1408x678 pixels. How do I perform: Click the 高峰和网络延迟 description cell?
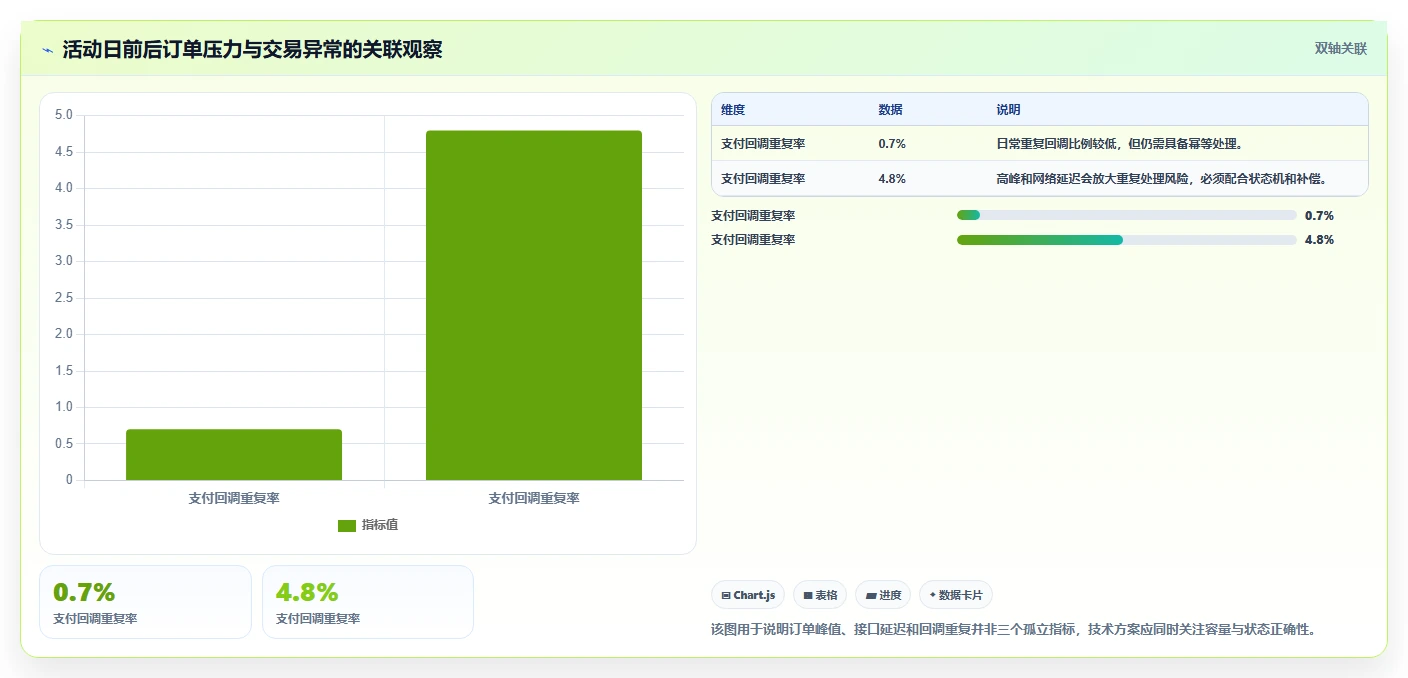(x=1162, y=179)
